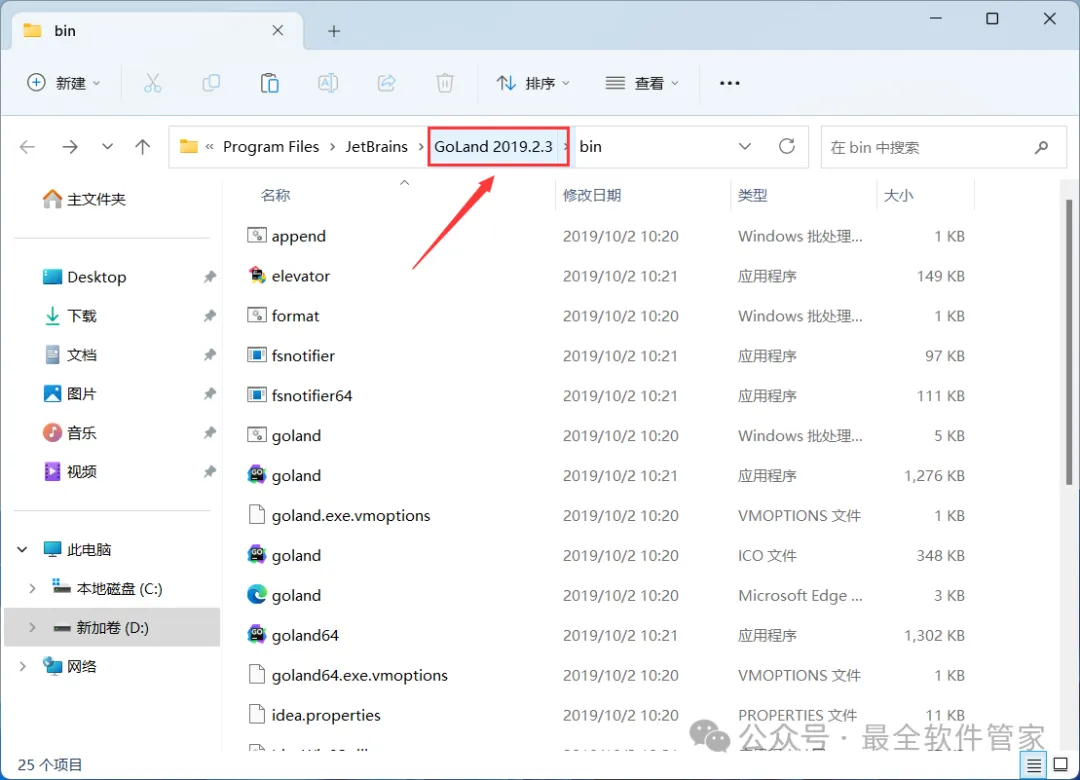This screenshot has height=780, width=1080.
Task: Navigate to Program Files breadcrumb
Action: [x=271, y=147]
